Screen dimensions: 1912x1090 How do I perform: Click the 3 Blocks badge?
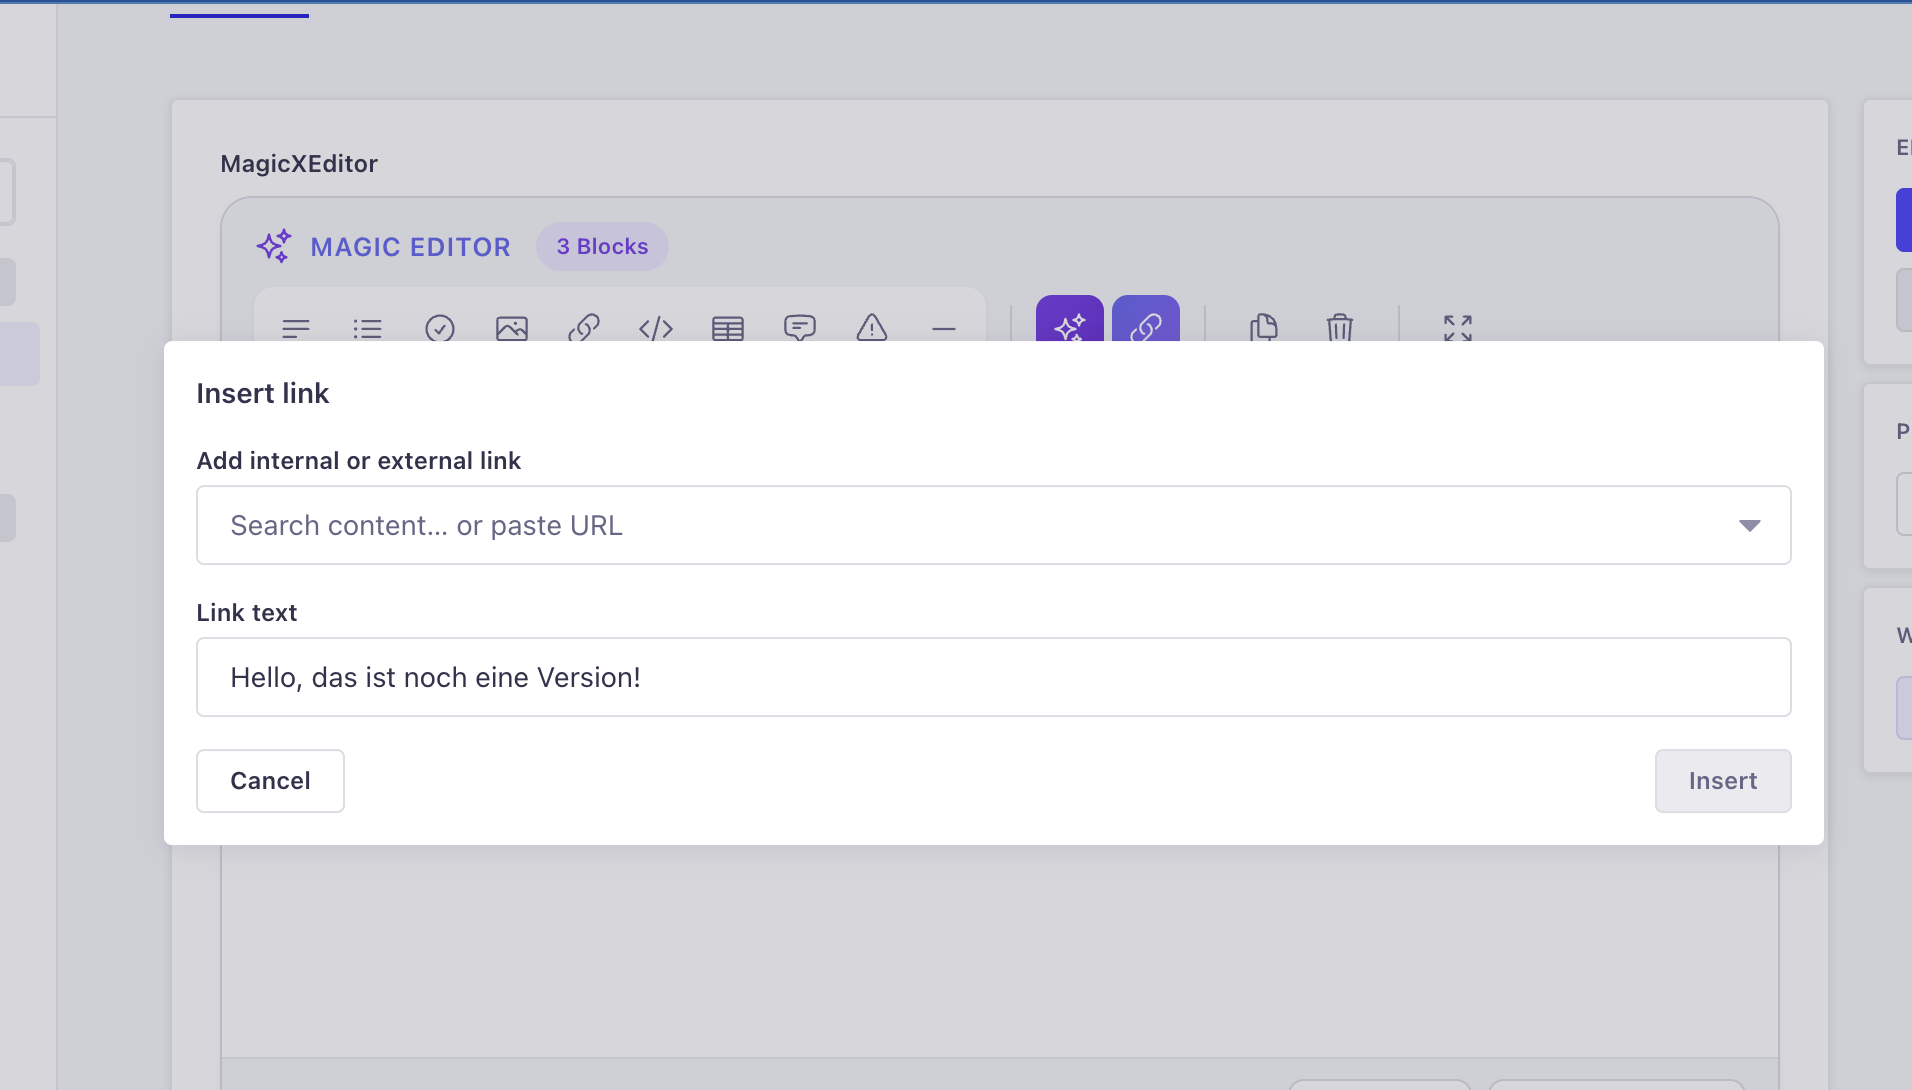coord(602,246)
